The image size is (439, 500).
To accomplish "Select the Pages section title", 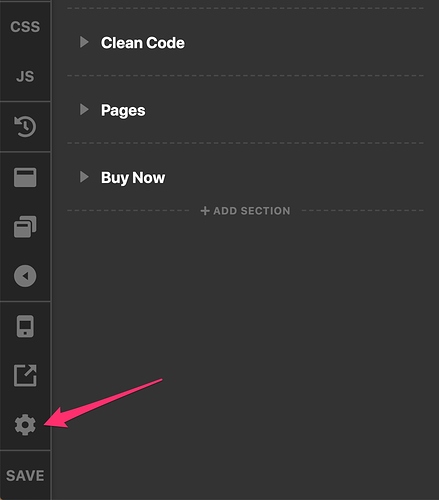I will pos(123,111).
